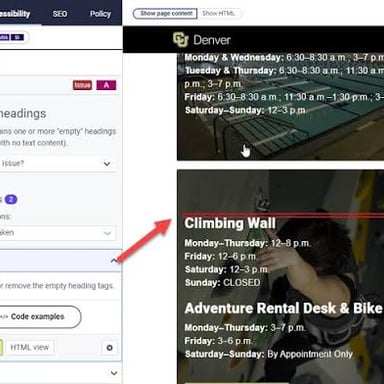Select Show page content toggle
This screenshot has height=384, width=384.
point(165,14)
